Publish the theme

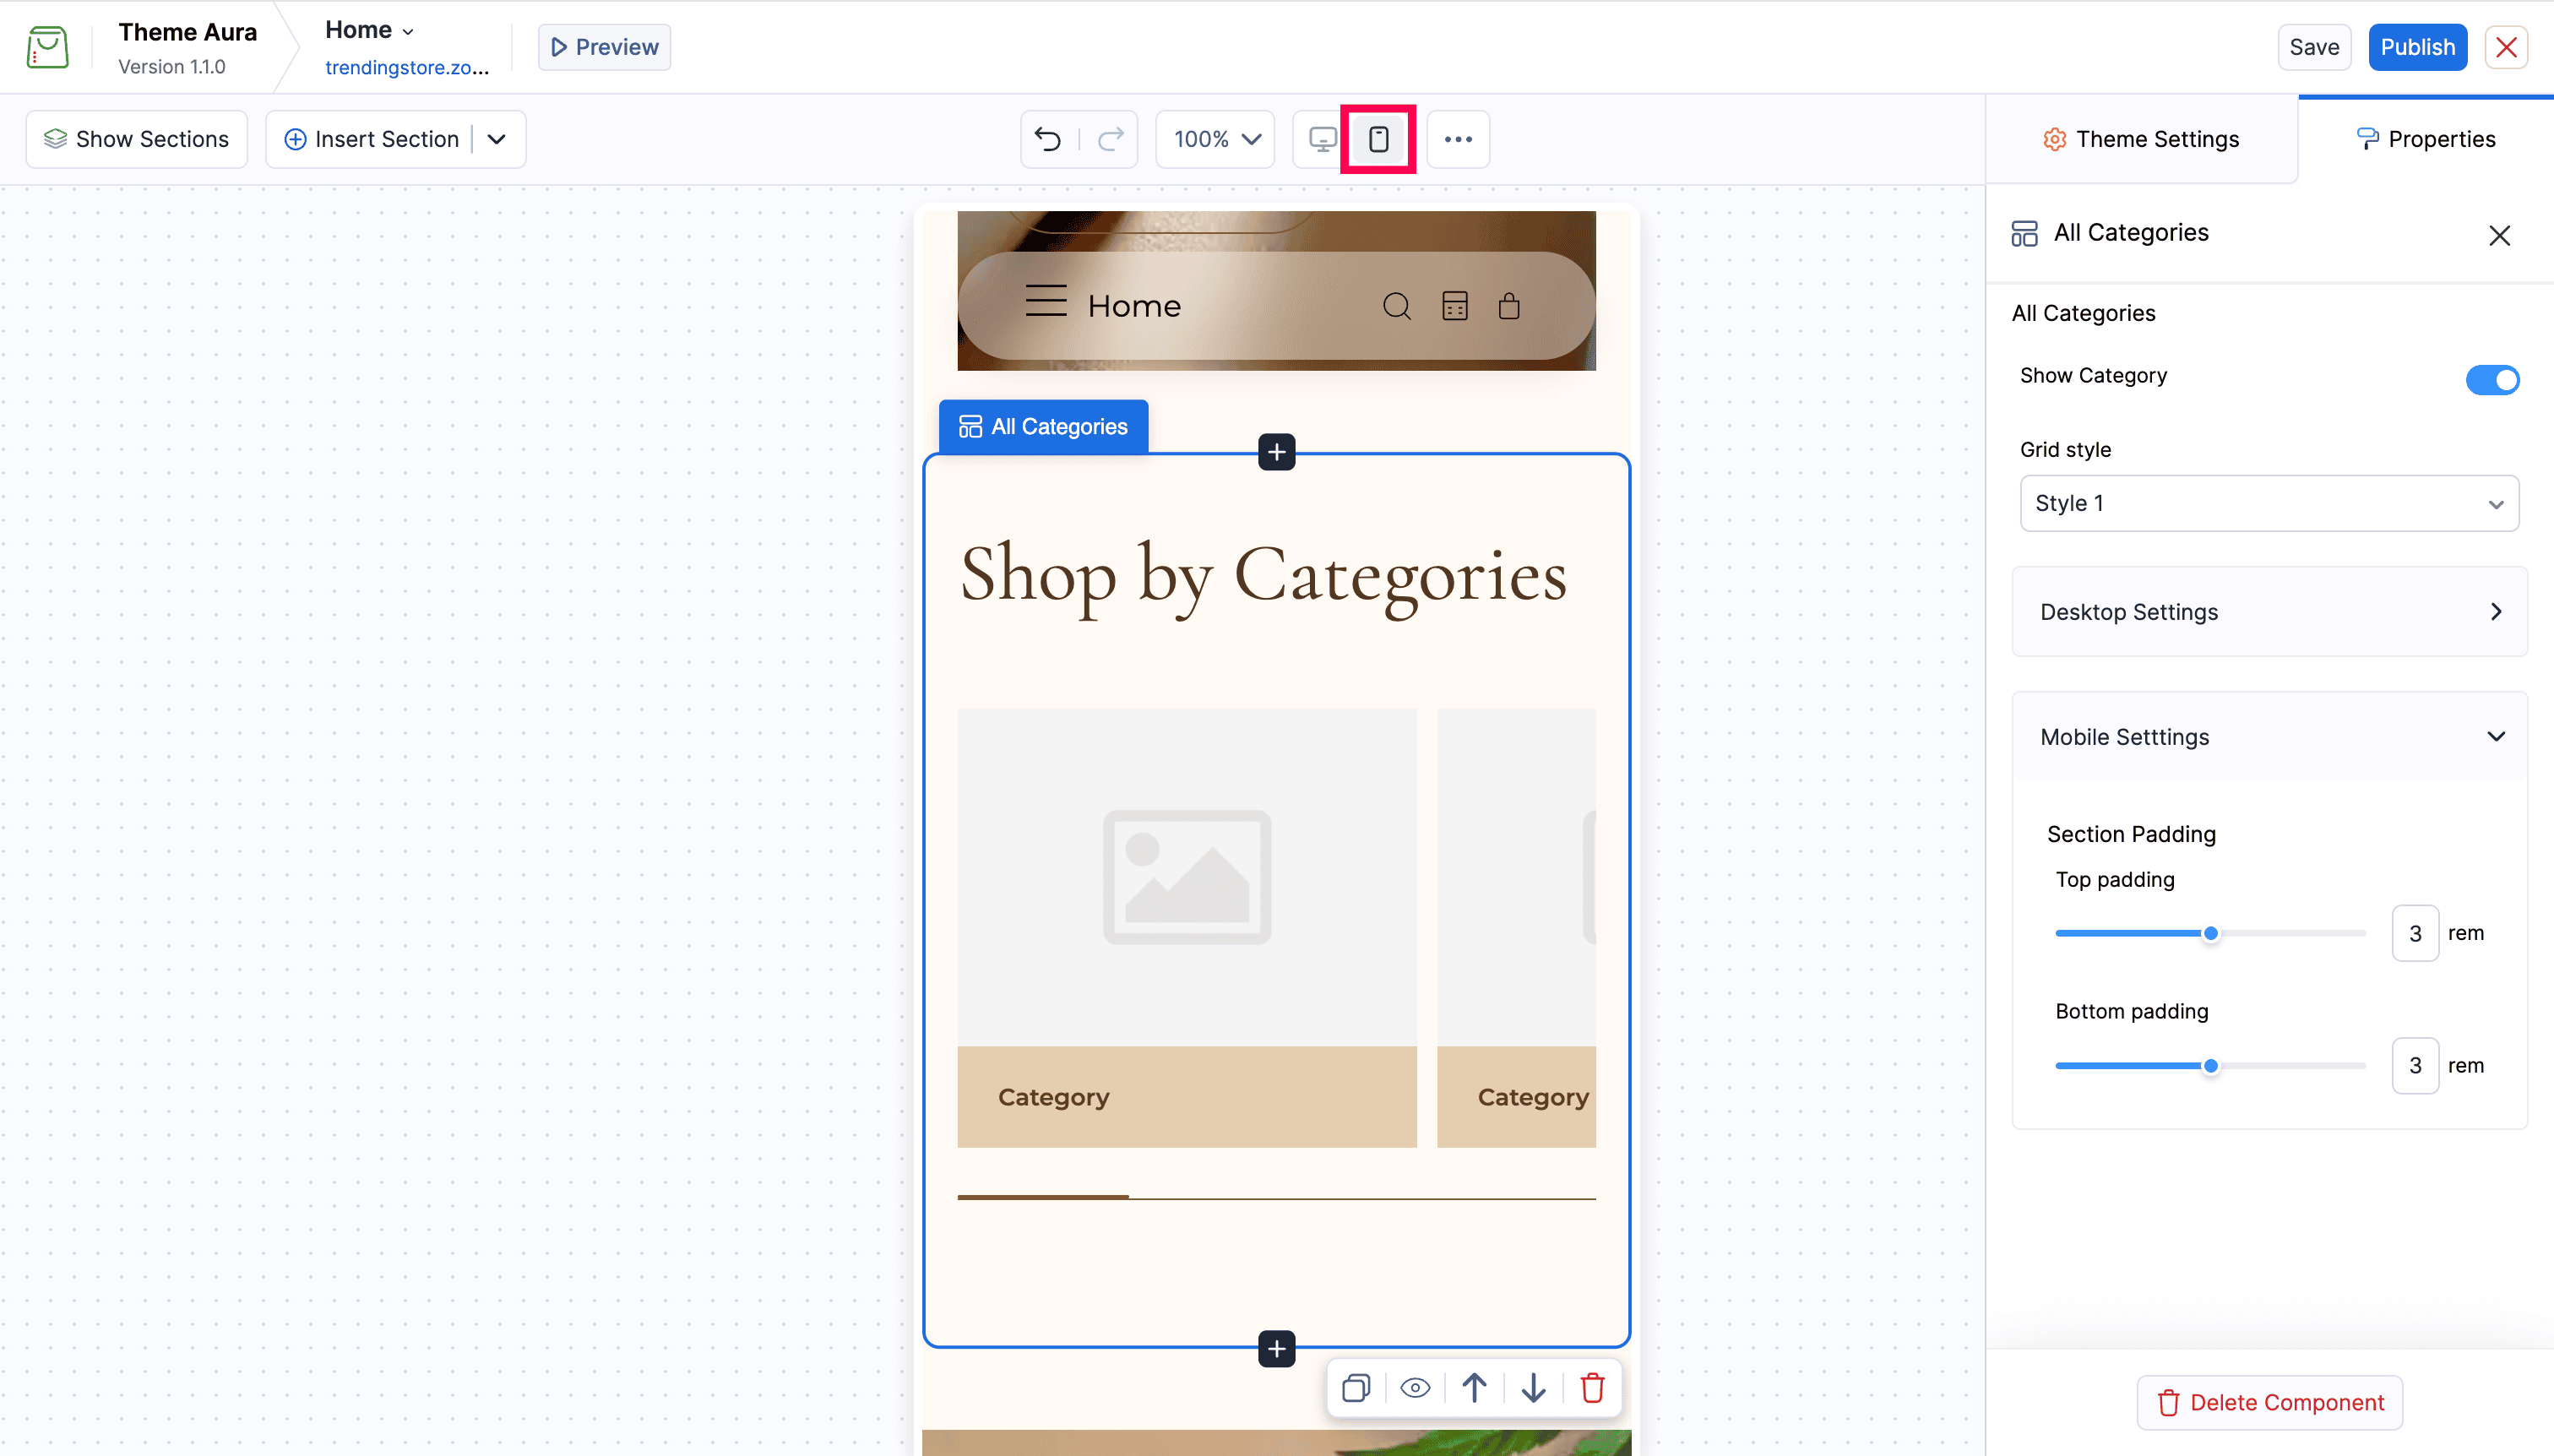[2417, 47]
